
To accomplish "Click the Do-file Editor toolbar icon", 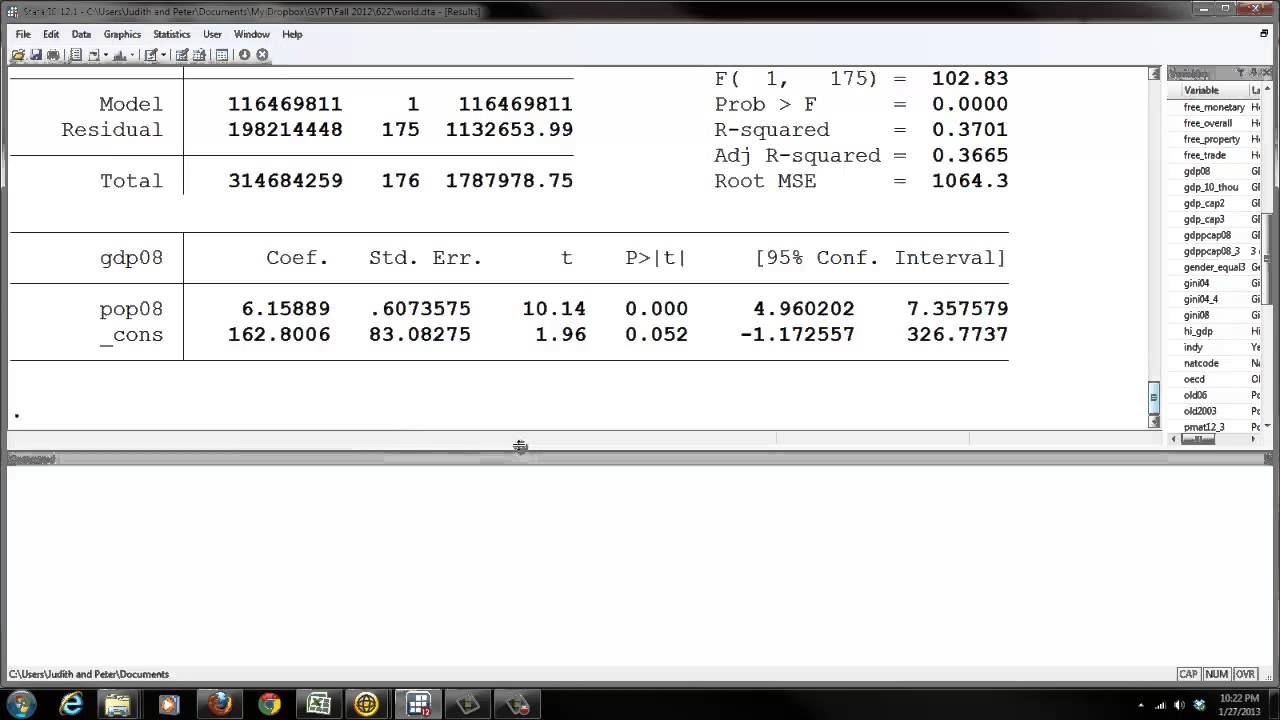I will pyautogui.click(x=150, y=55).
